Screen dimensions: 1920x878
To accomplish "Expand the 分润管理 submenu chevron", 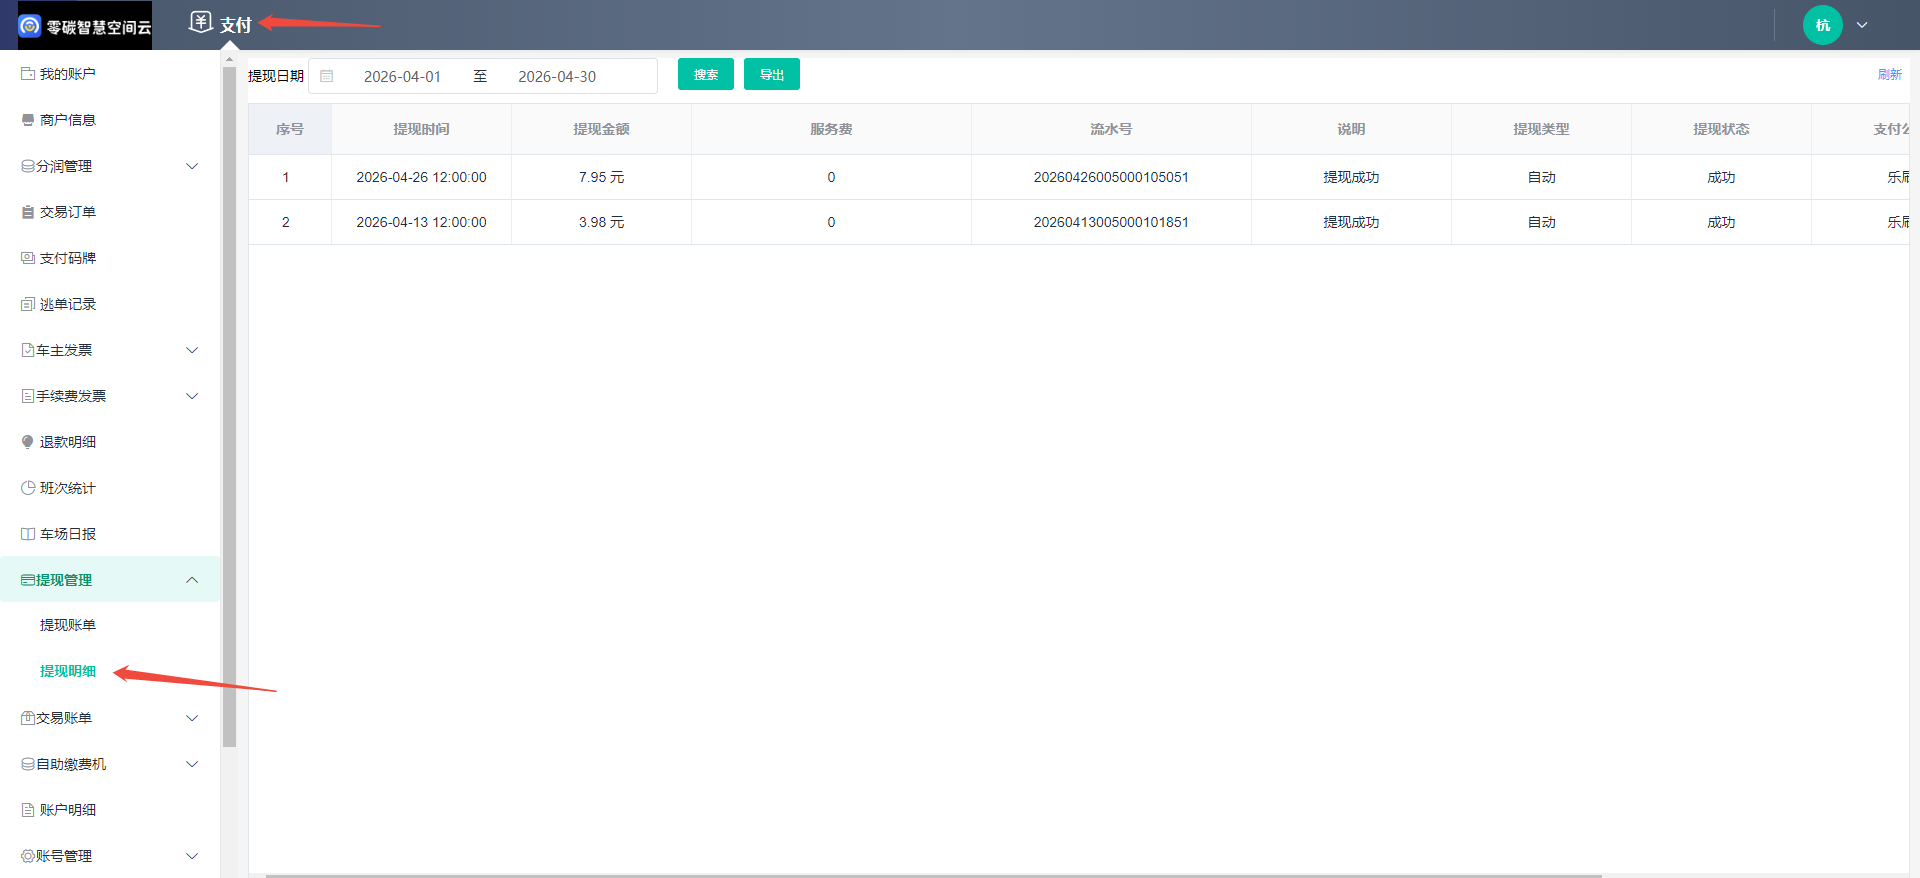I will (192, 166).
